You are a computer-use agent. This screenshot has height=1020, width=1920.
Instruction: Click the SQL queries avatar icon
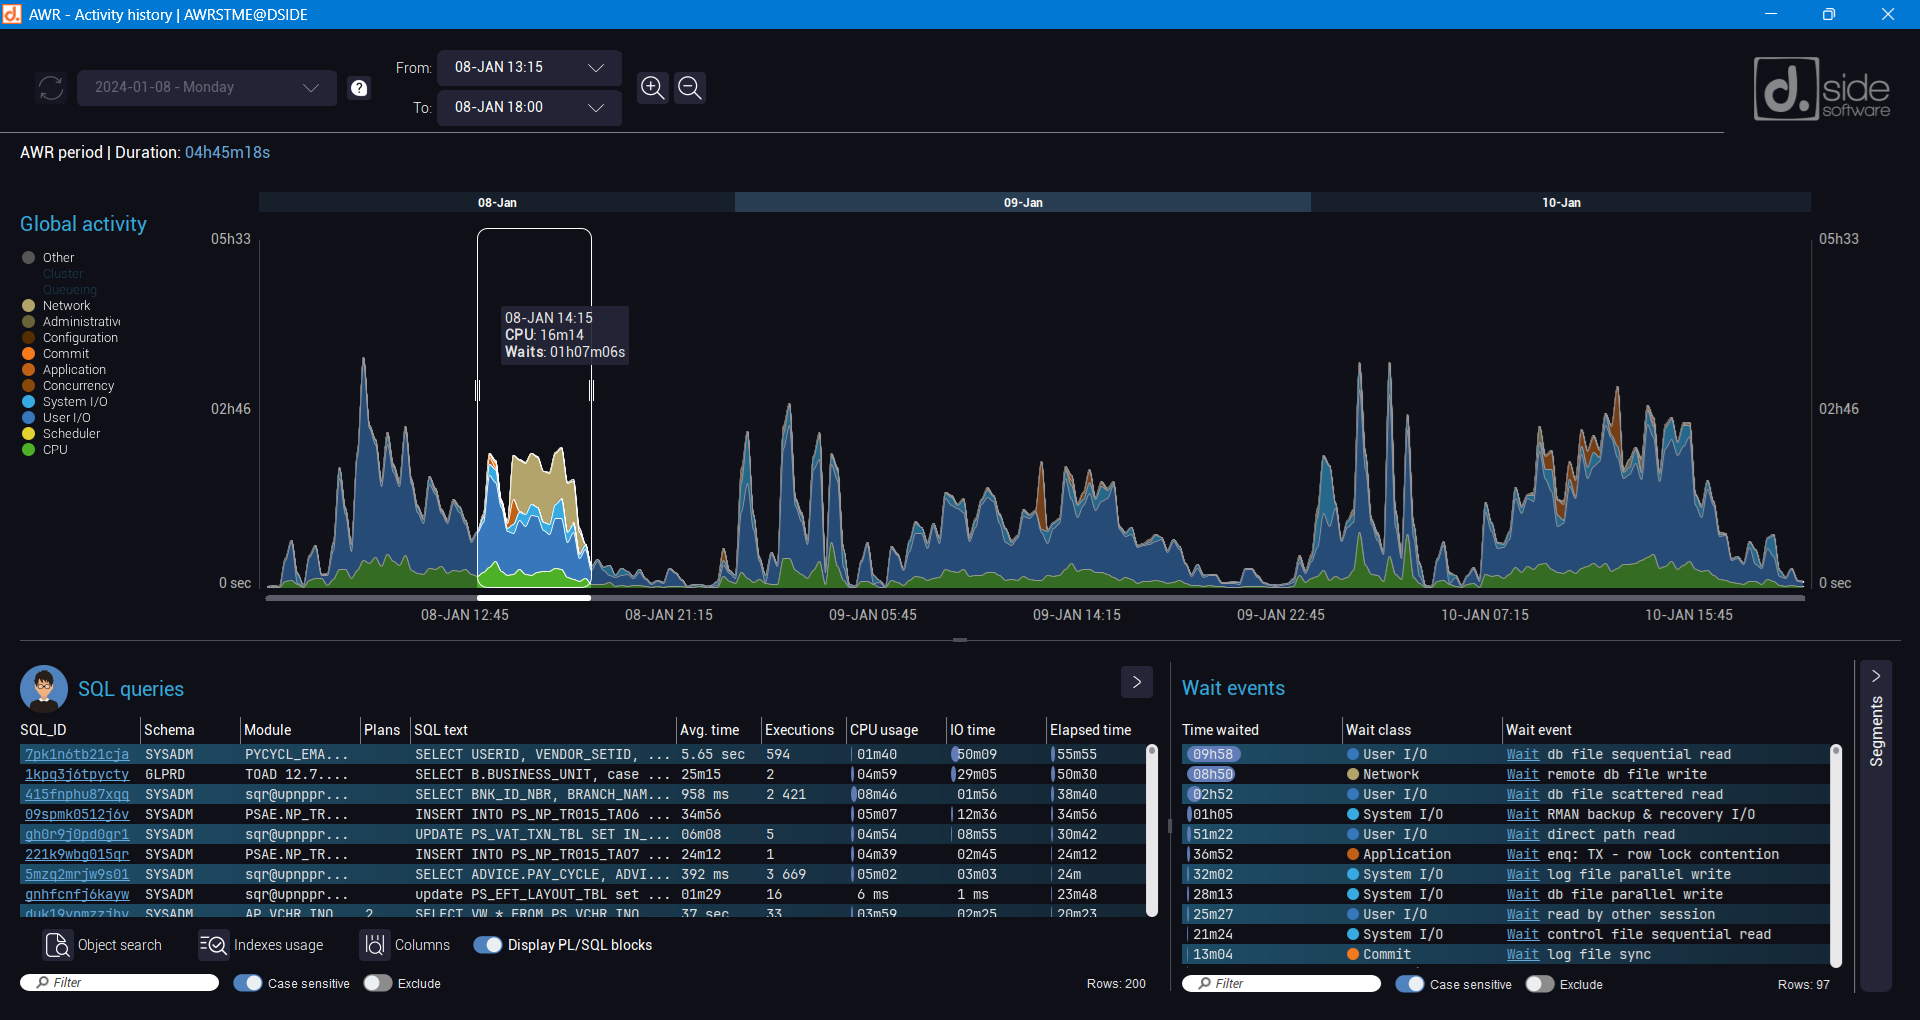44,689
